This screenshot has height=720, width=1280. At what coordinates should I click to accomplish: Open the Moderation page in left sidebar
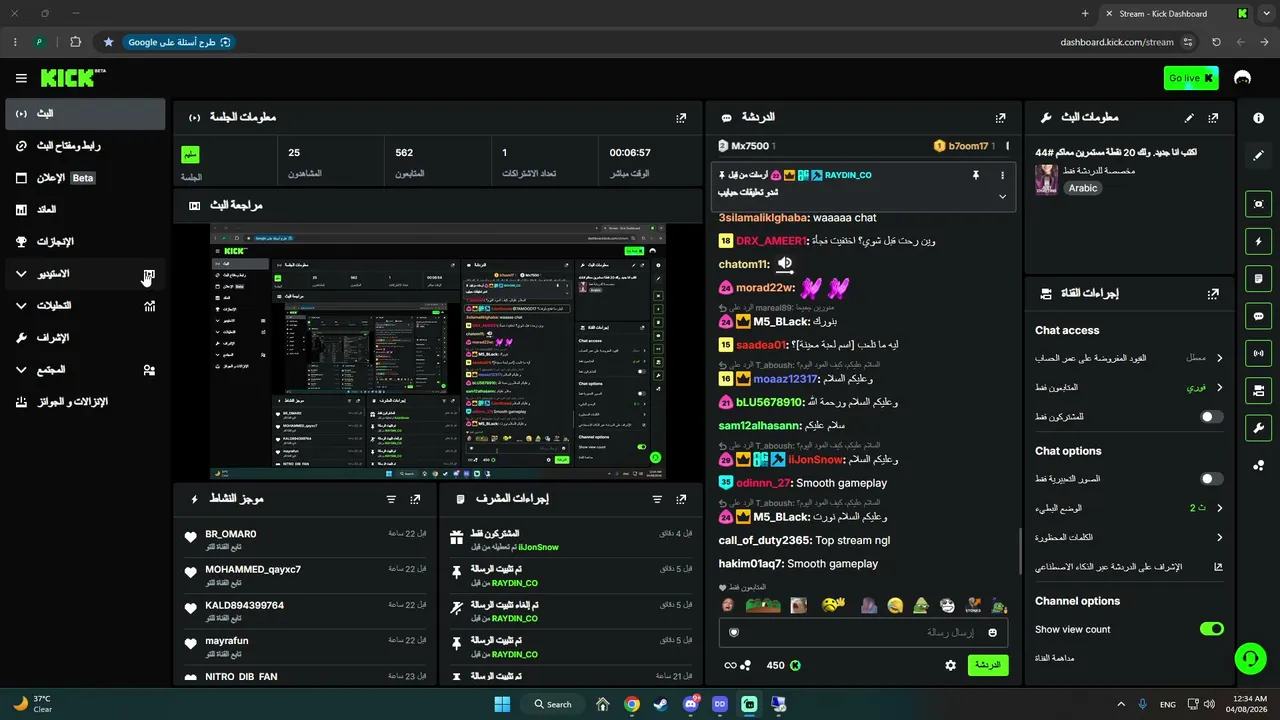click(85, 338)
